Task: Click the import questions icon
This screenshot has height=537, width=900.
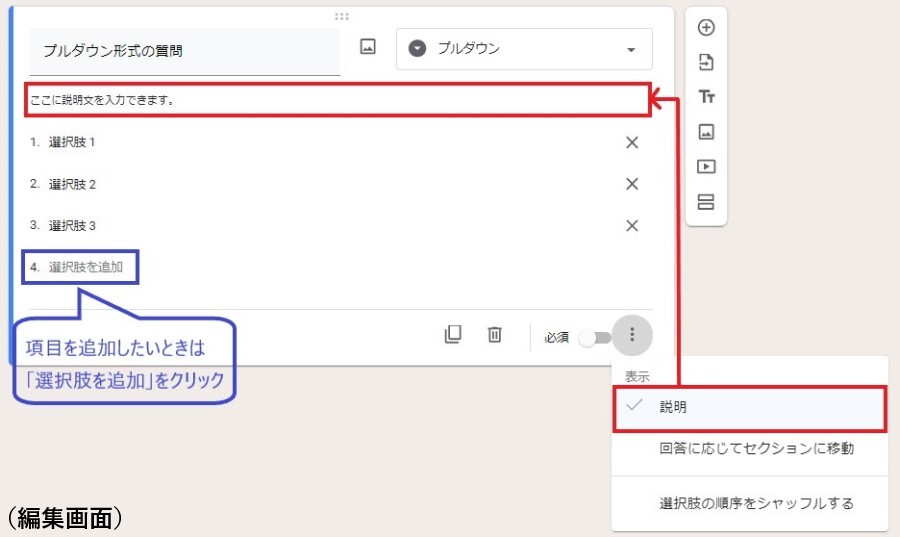Action: 706,62
